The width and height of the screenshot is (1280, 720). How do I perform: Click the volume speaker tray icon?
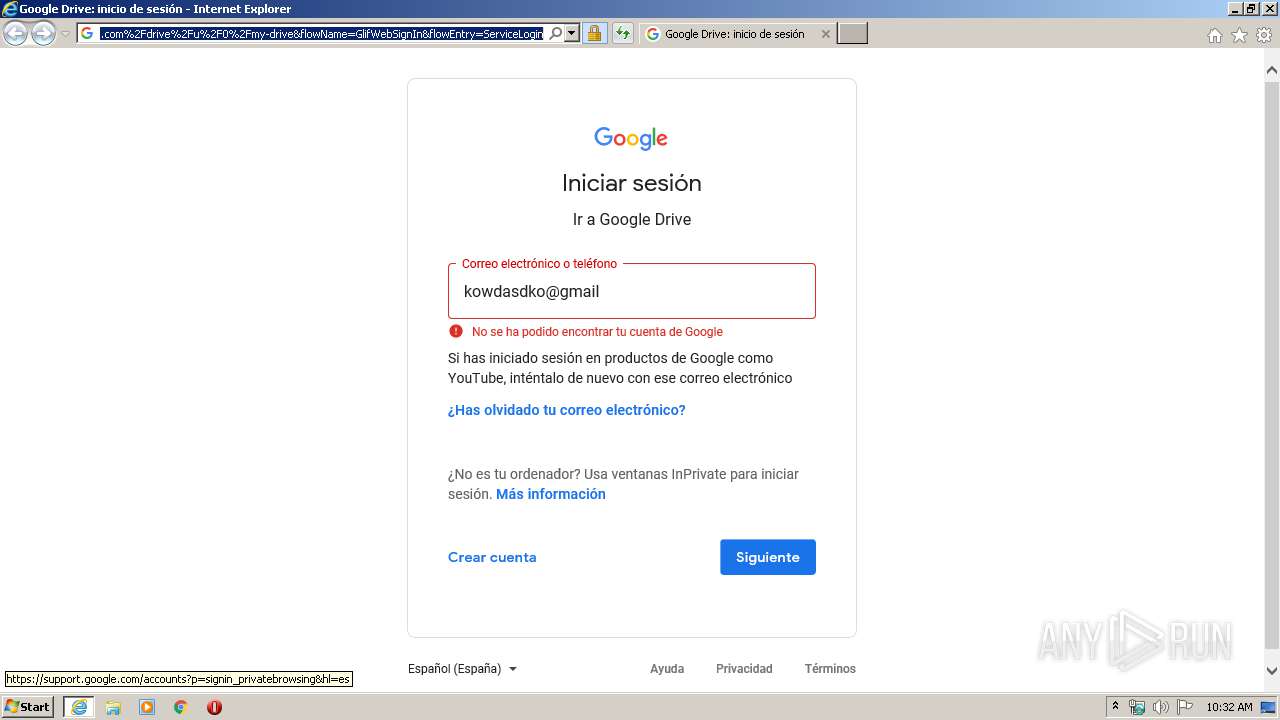click(1160, 707)
